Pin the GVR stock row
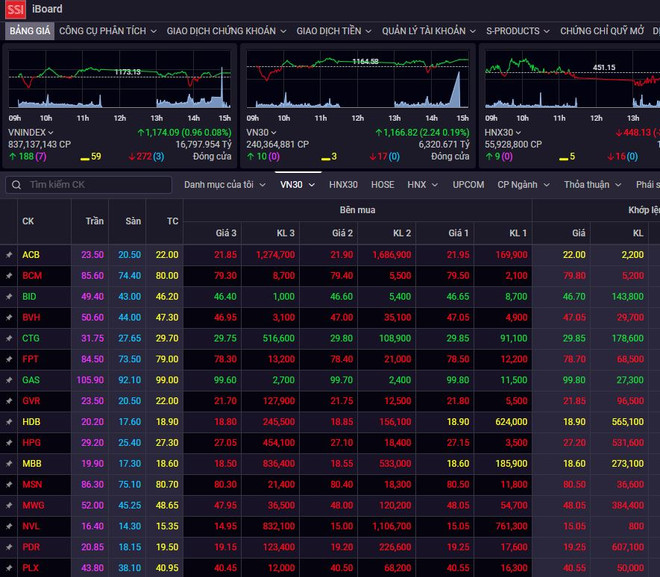This screenshot has height=577, width=660. [9, 401]
